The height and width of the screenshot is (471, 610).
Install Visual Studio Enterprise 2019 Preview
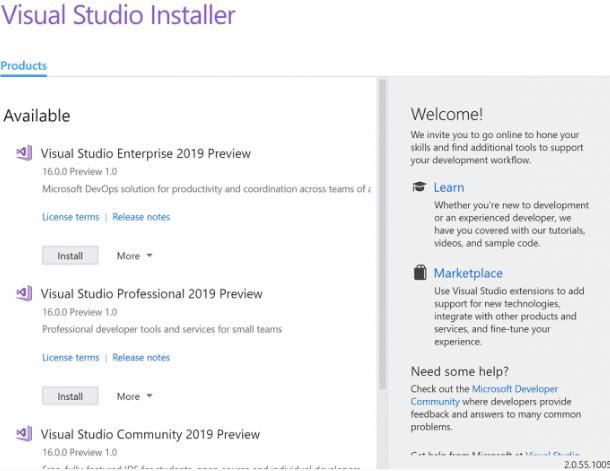(x=70, y=256)
